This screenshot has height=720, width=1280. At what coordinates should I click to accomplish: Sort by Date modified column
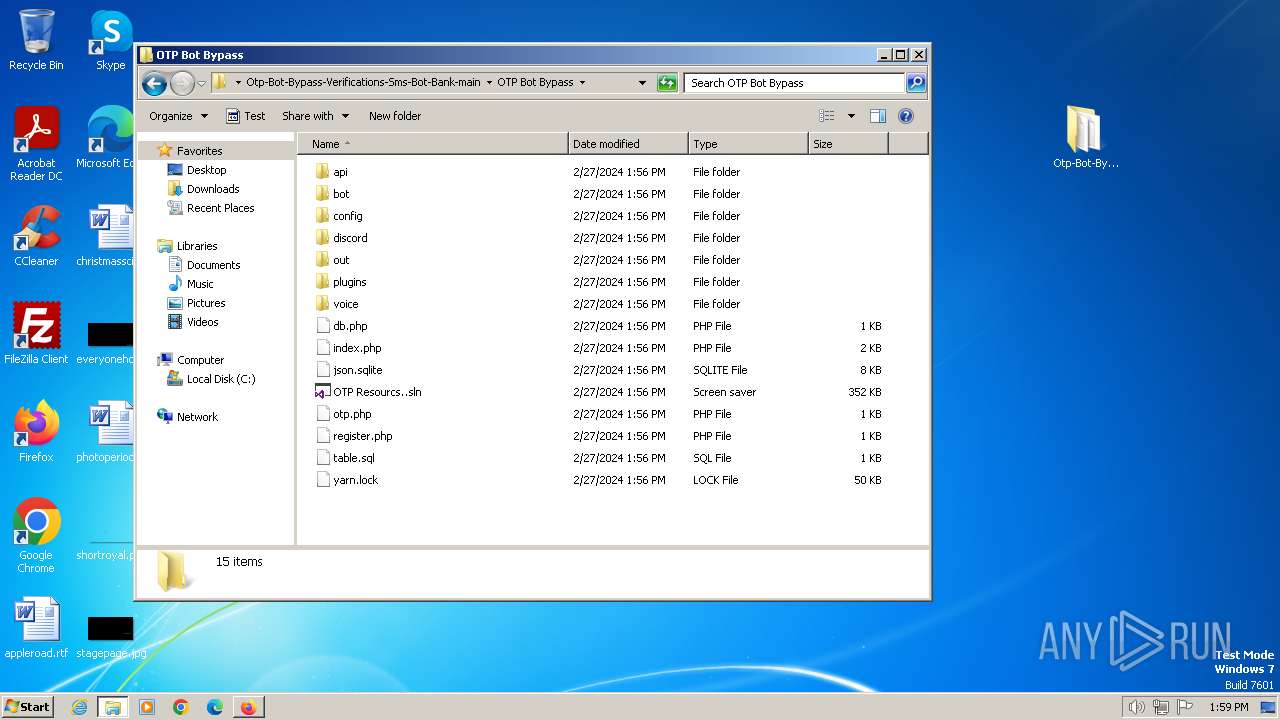pos(628,144)
